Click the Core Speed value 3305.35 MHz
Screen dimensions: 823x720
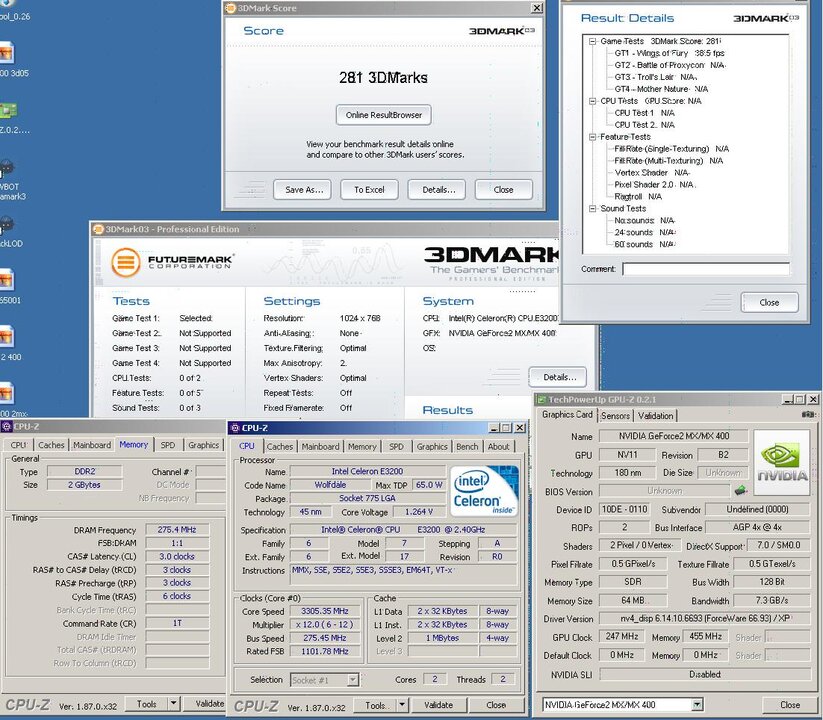pos(325,611)
